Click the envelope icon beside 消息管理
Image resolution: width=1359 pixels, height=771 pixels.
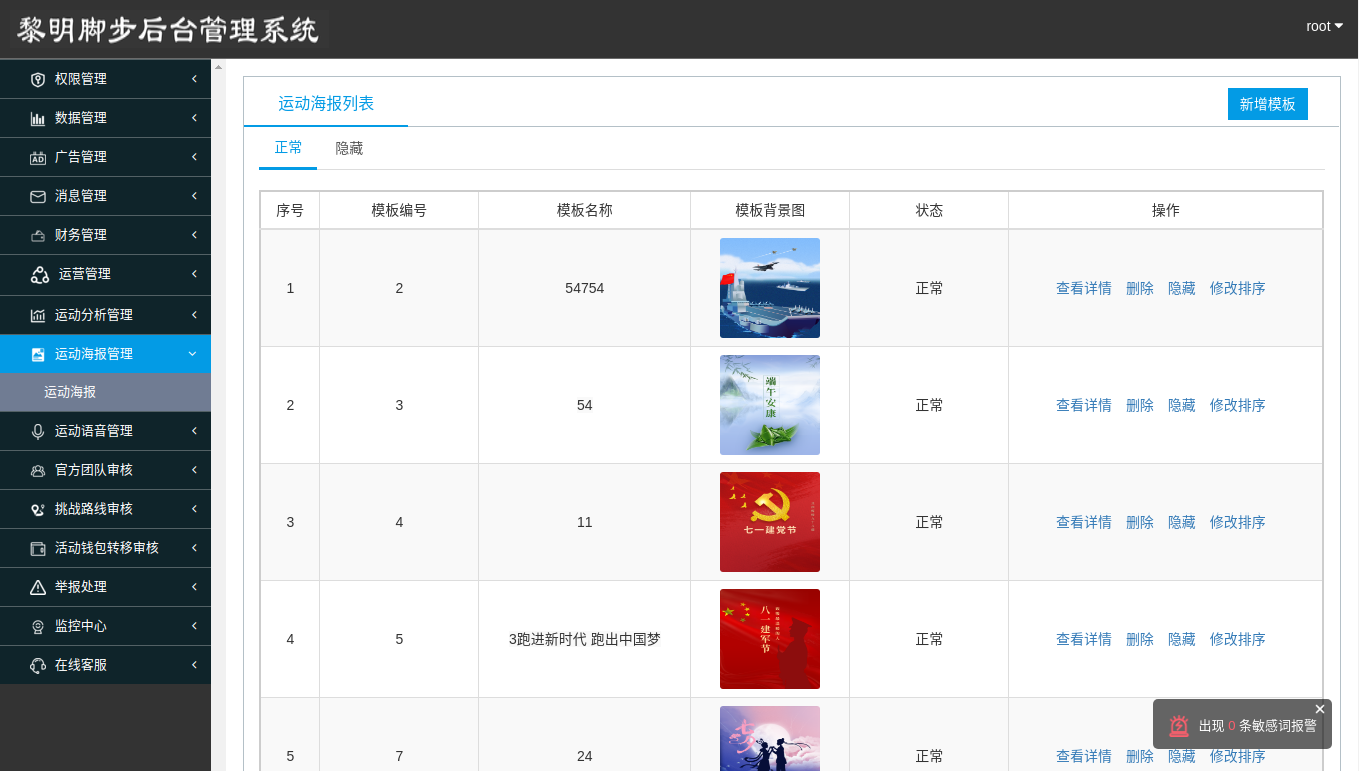[38, 196]
